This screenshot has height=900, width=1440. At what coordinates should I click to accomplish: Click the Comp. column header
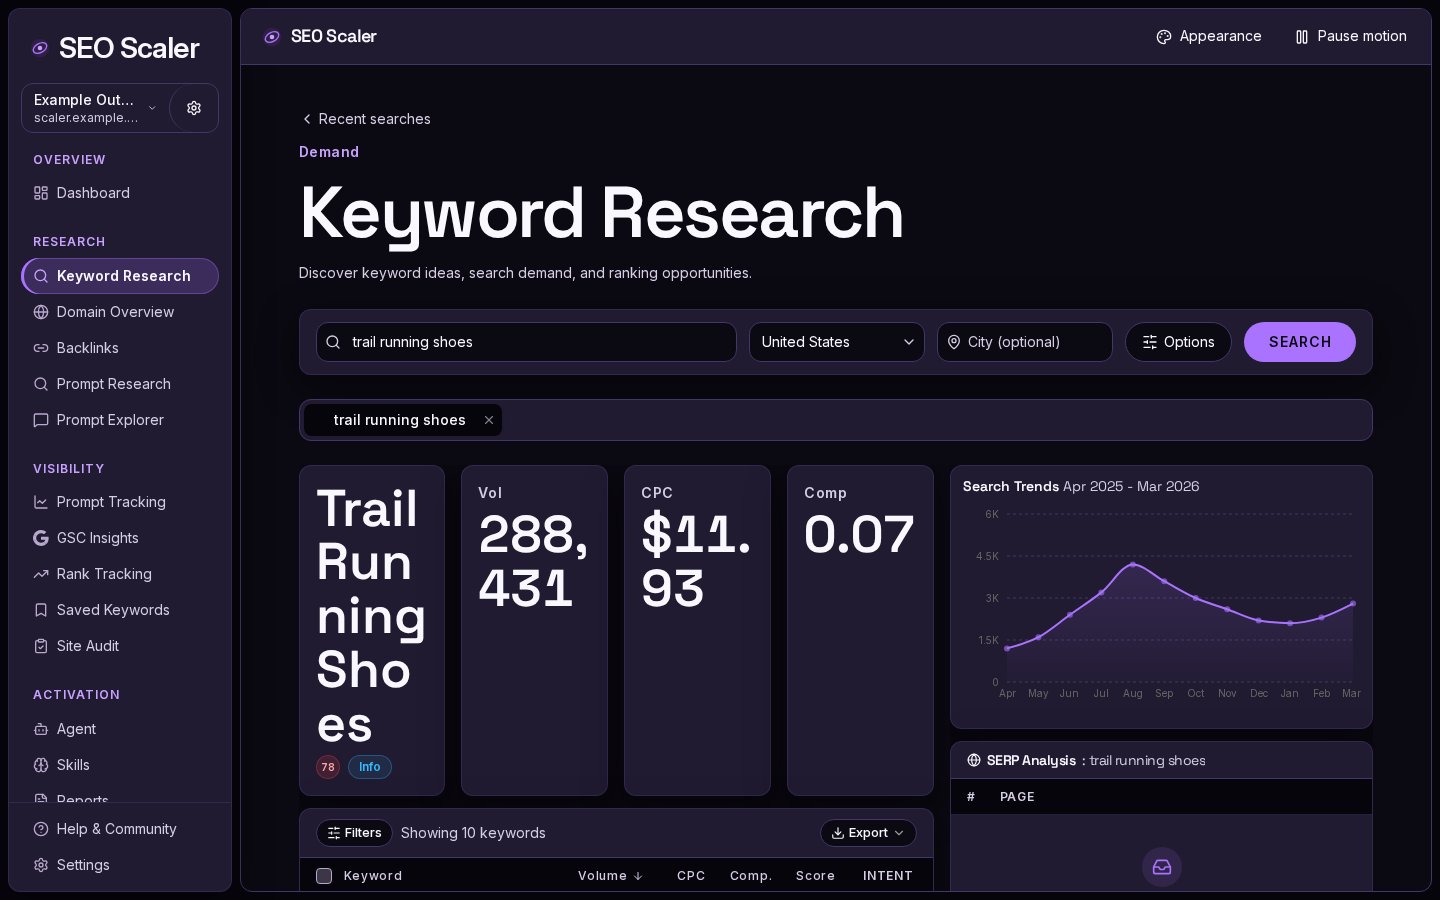click(751, 876)
